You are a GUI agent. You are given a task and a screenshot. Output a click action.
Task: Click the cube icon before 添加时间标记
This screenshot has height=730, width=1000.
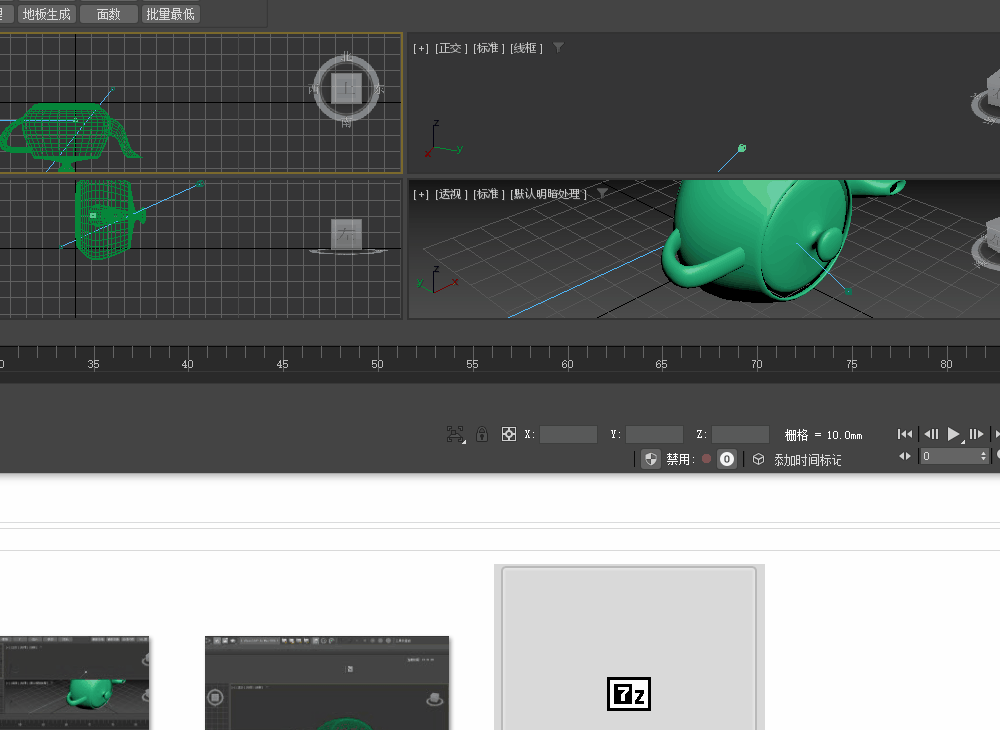click(758, 459)
